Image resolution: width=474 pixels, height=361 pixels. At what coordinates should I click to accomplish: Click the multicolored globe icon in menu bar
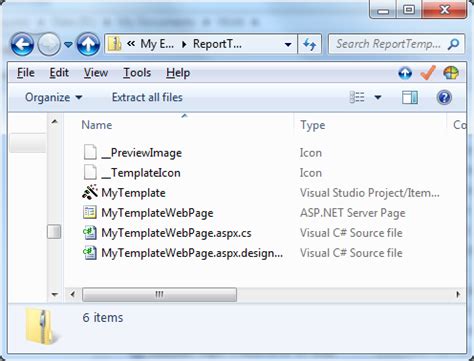click(451, 73)
